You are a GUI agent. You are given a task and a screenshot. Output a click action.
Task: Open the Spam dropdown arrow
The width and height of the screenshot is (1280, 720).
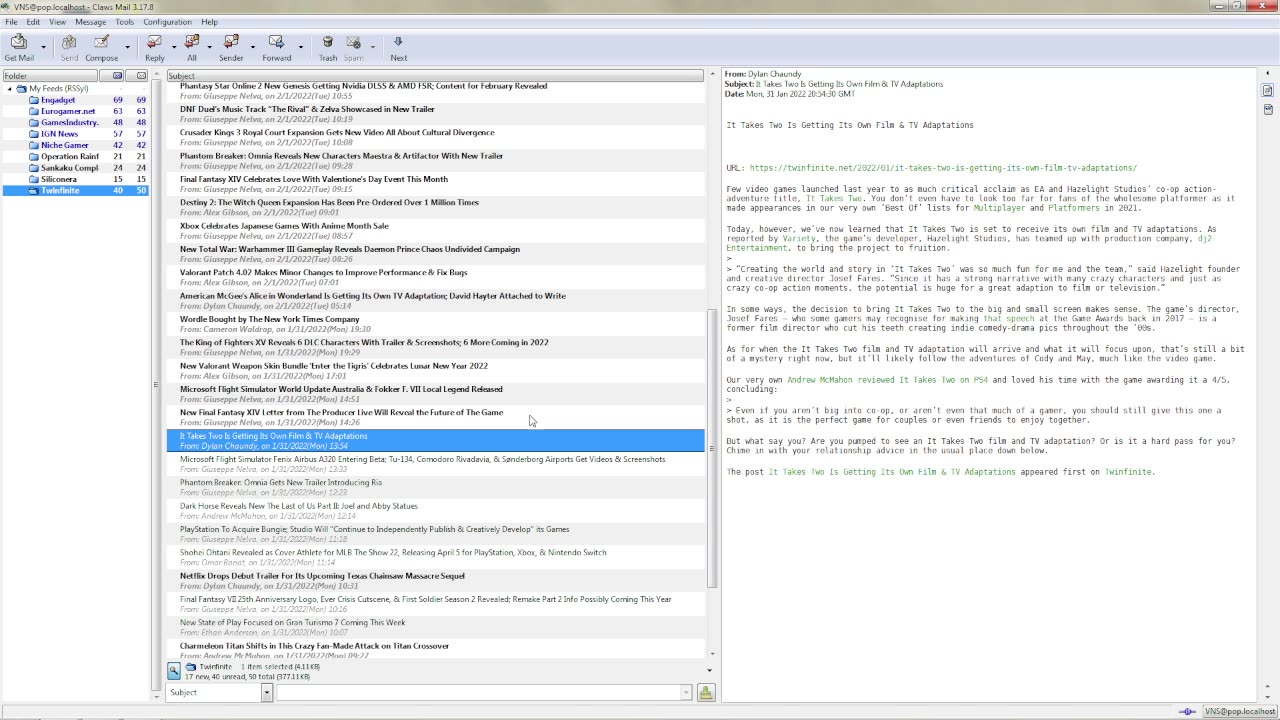coord(373,47)
